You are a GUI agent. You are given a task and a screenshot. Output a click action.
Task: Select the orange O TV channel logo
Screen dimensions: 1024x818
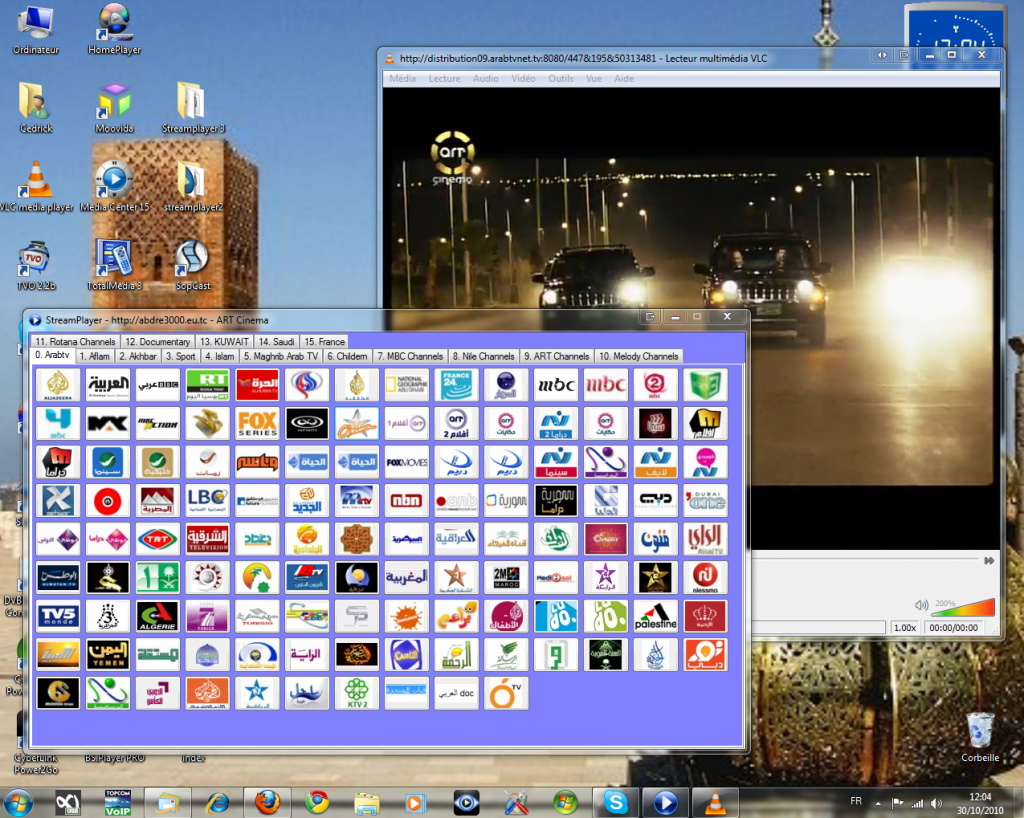[506, 693]
